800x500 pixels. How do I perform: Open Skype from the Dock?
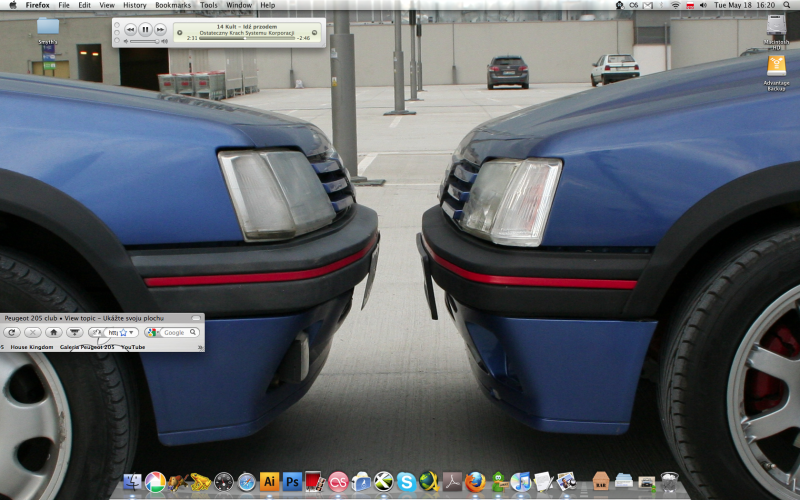coord(405,482)
